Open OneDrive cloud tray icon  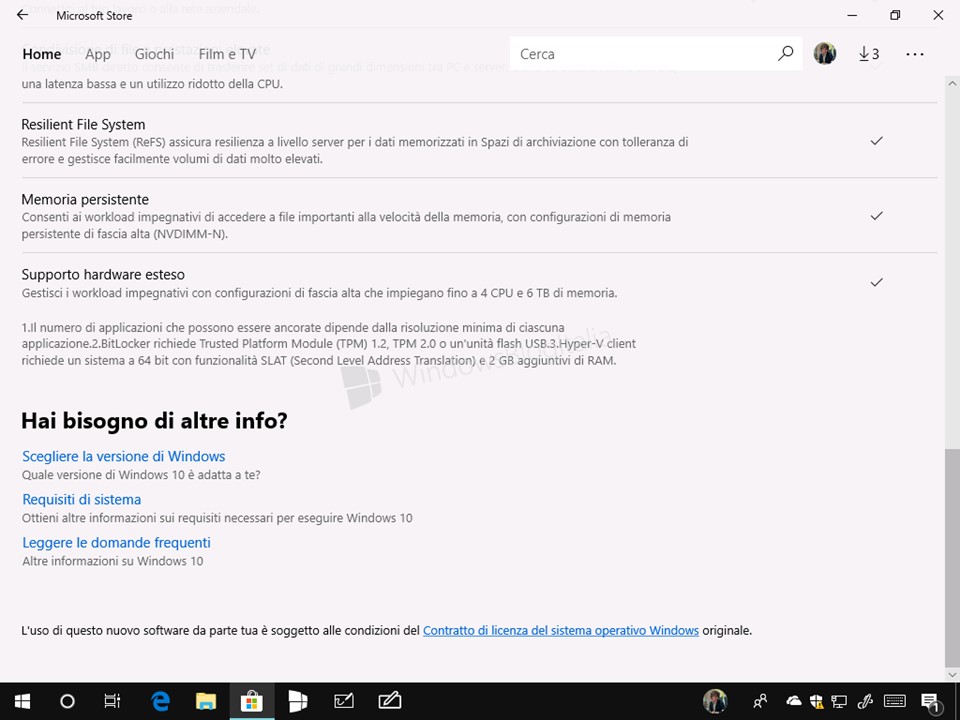coord(793,701)
